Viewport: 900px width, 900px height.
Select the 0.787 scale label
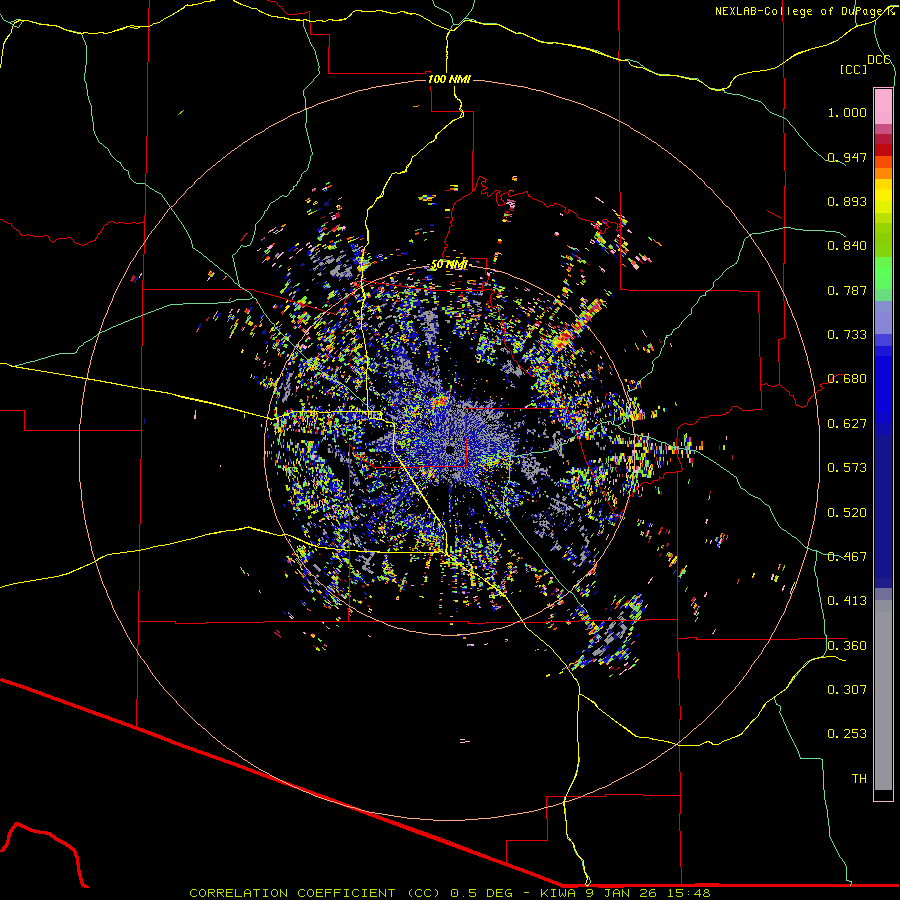[847, 290]
